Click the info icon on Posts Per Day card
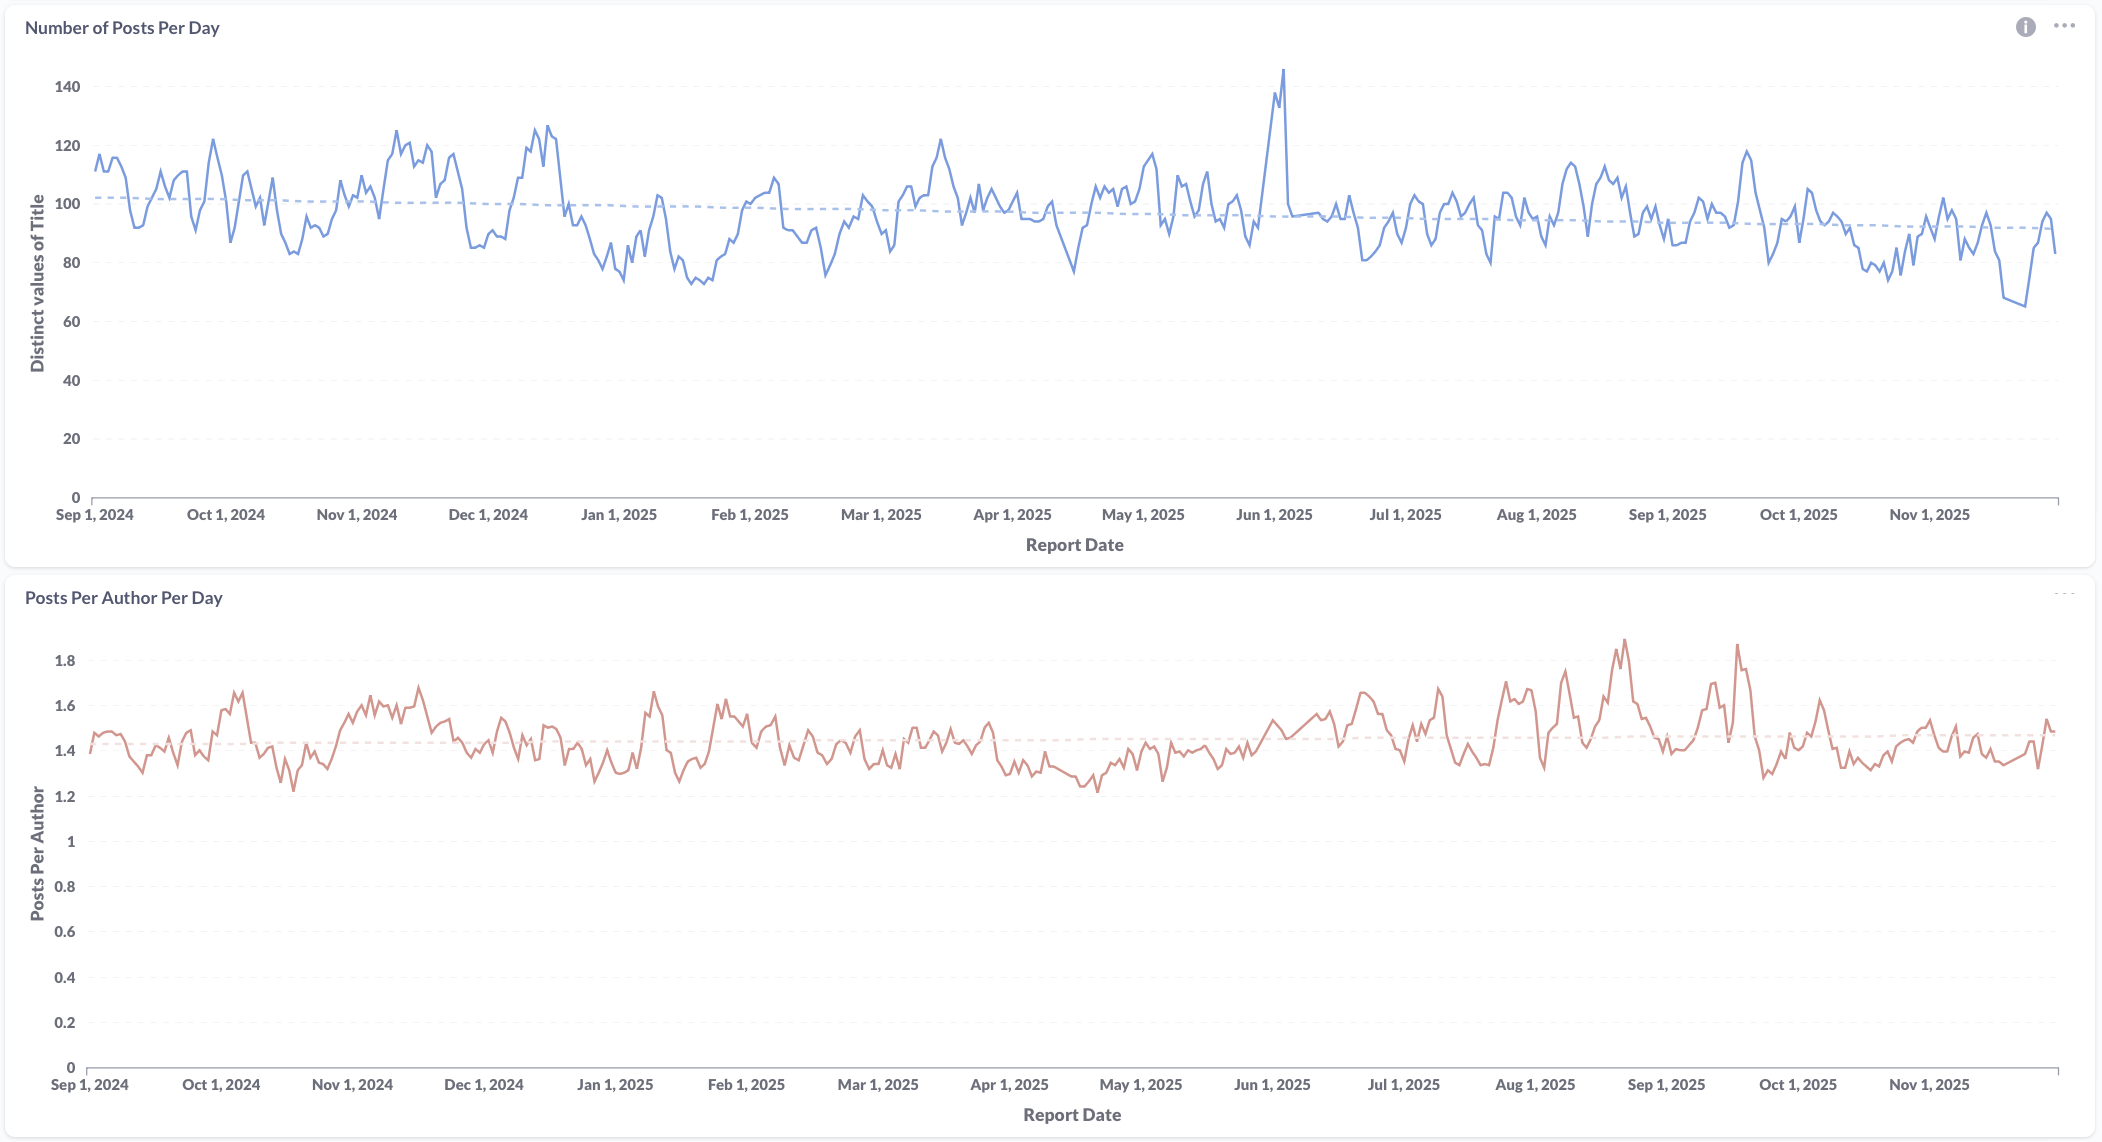The height and width of the screenshot is (1142, 2102). 2025,27
